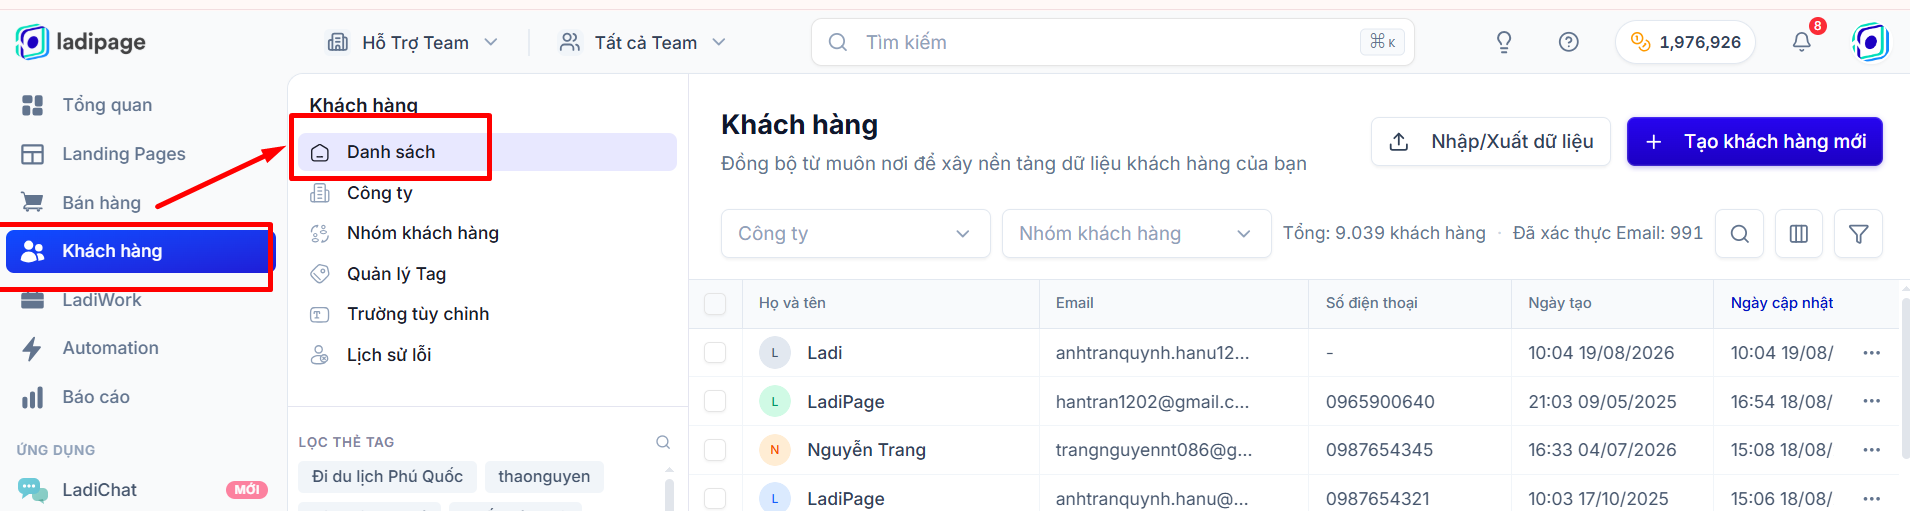
Task: Click the Email column header
Action: click(1074, 303)
